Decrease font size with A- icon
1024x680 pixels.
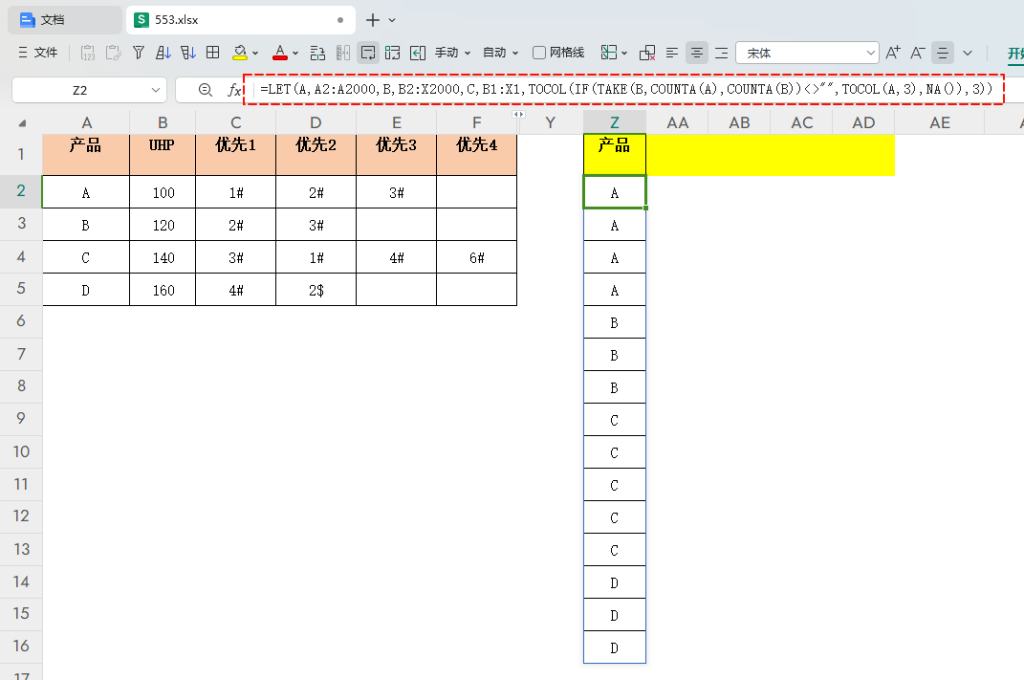918,53
